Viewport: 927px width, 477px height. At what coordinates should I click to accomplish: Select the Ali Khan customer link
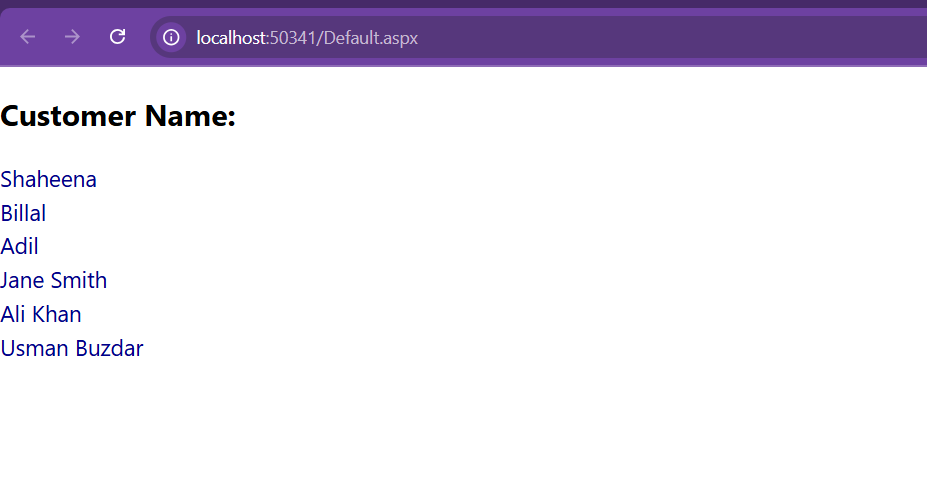coord(41,314)
